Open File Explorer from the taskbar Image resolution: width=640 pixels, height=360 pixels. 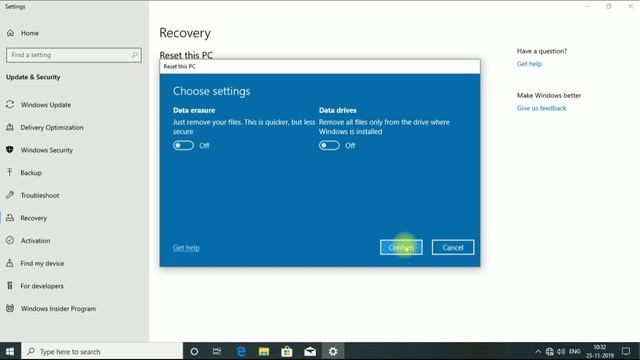[264, 351]
